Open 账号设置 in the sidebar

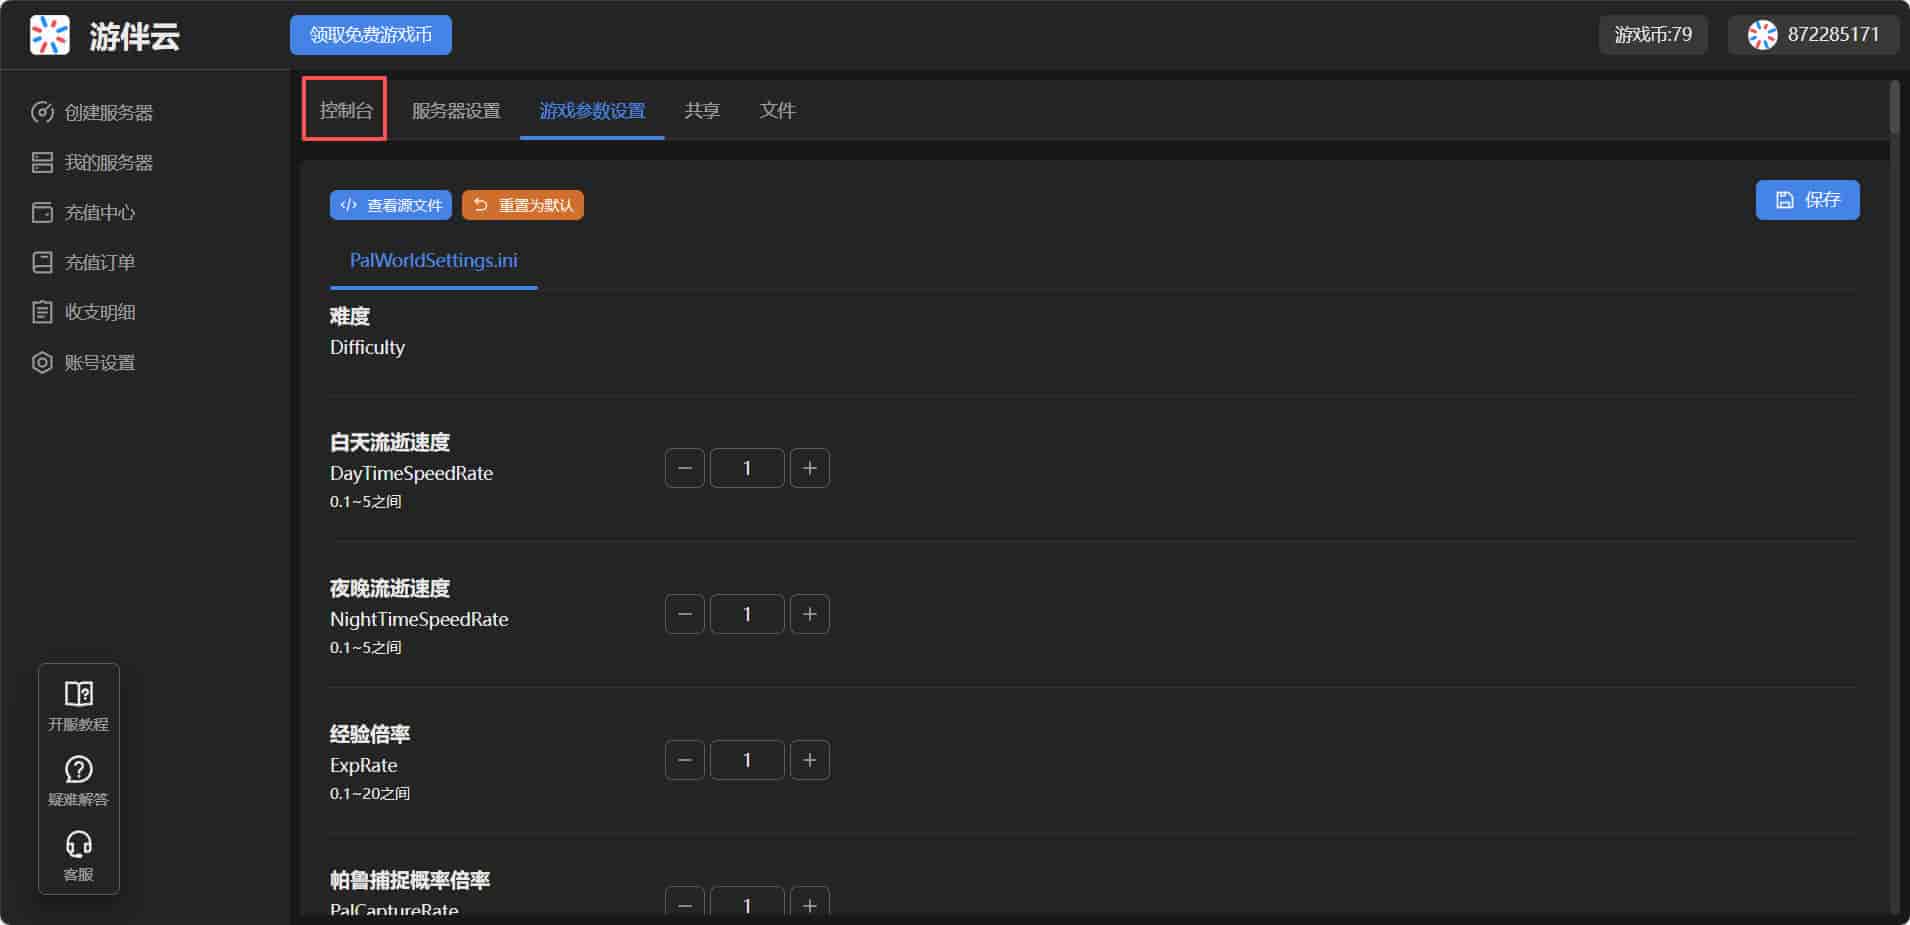pos(99,363)
